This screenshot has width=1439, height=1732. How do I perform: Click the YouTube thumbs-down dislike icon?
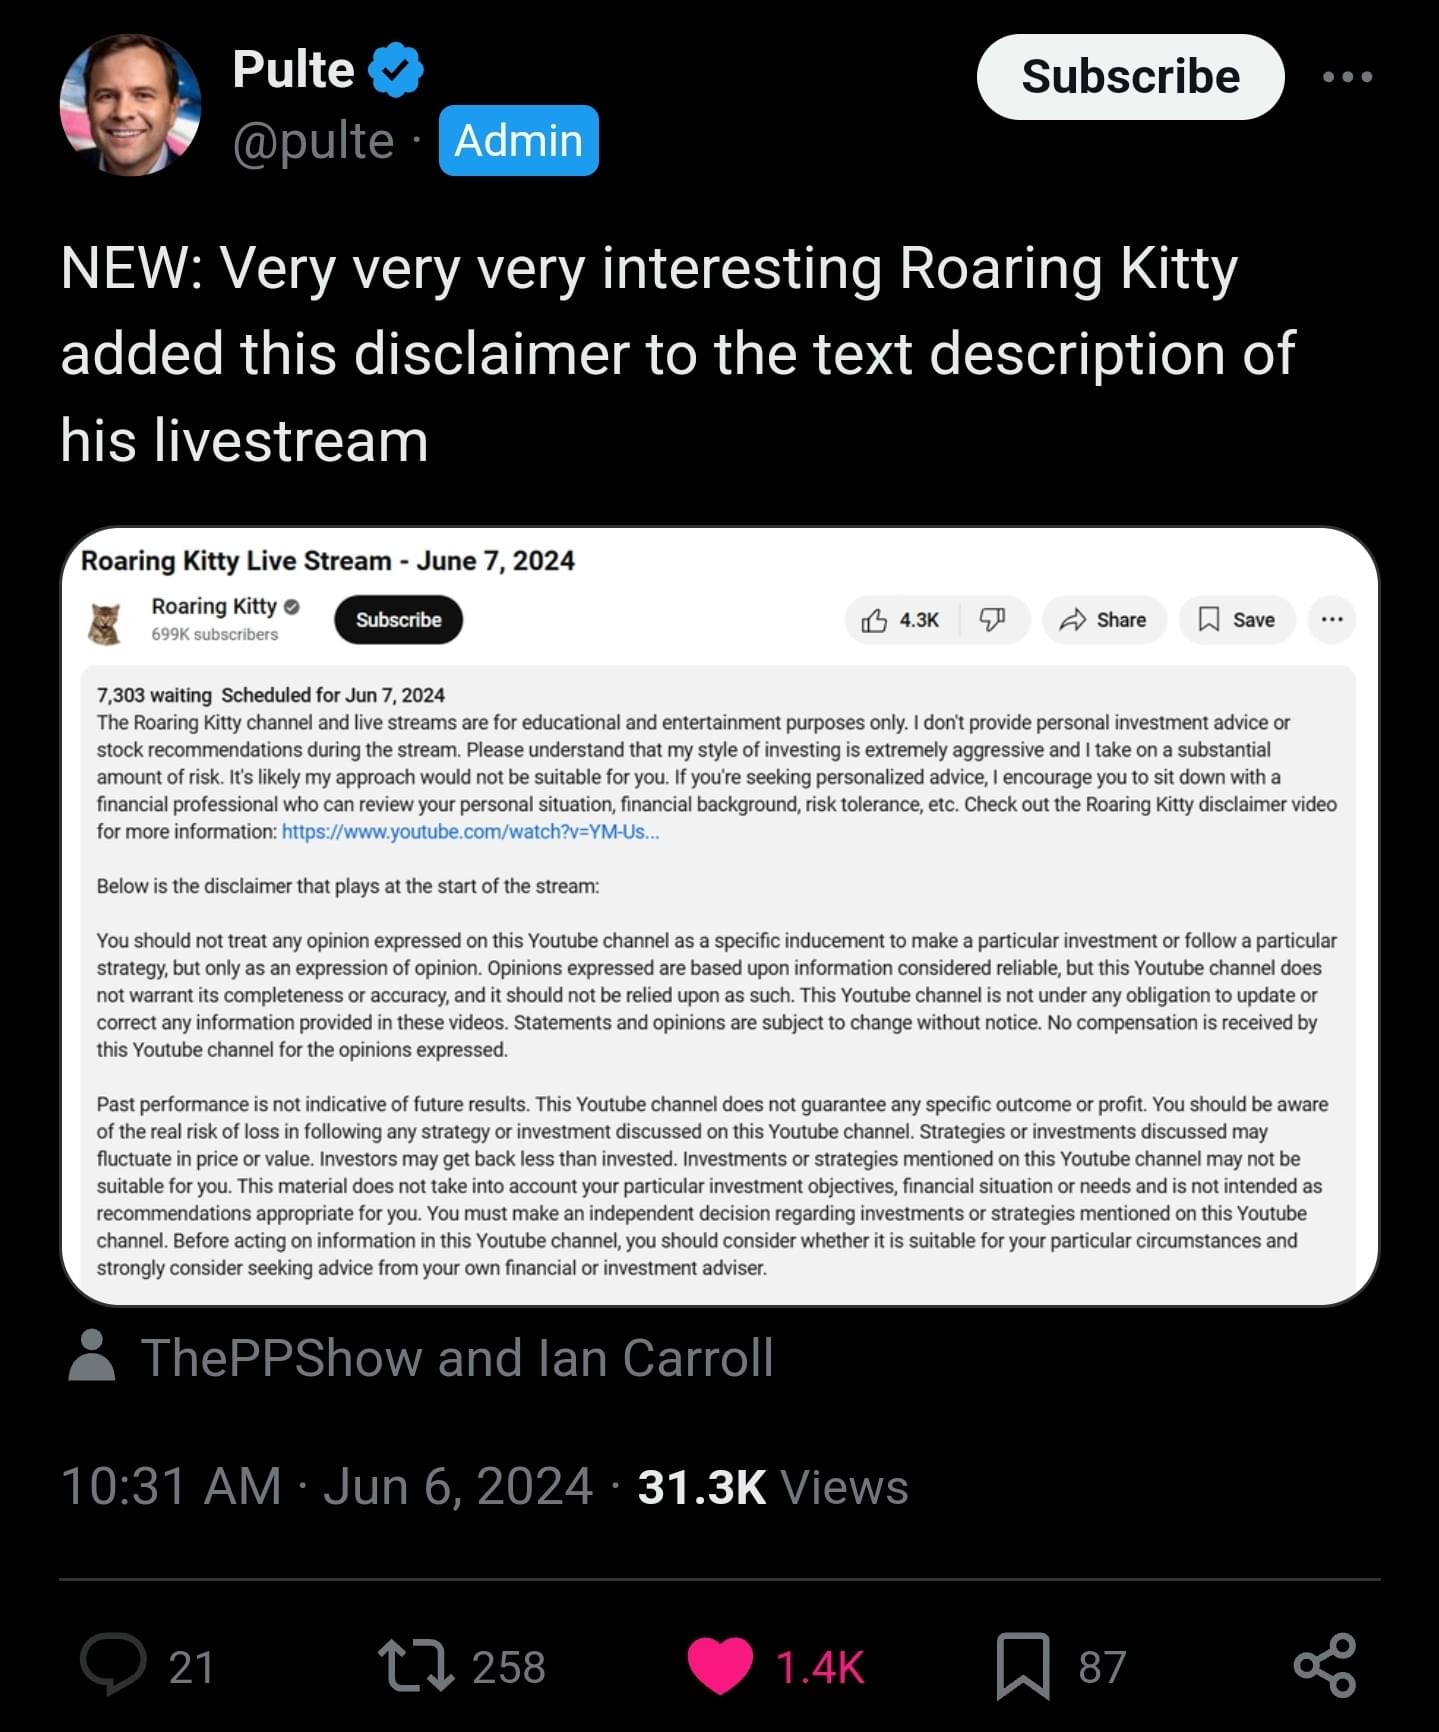[992, 620]
